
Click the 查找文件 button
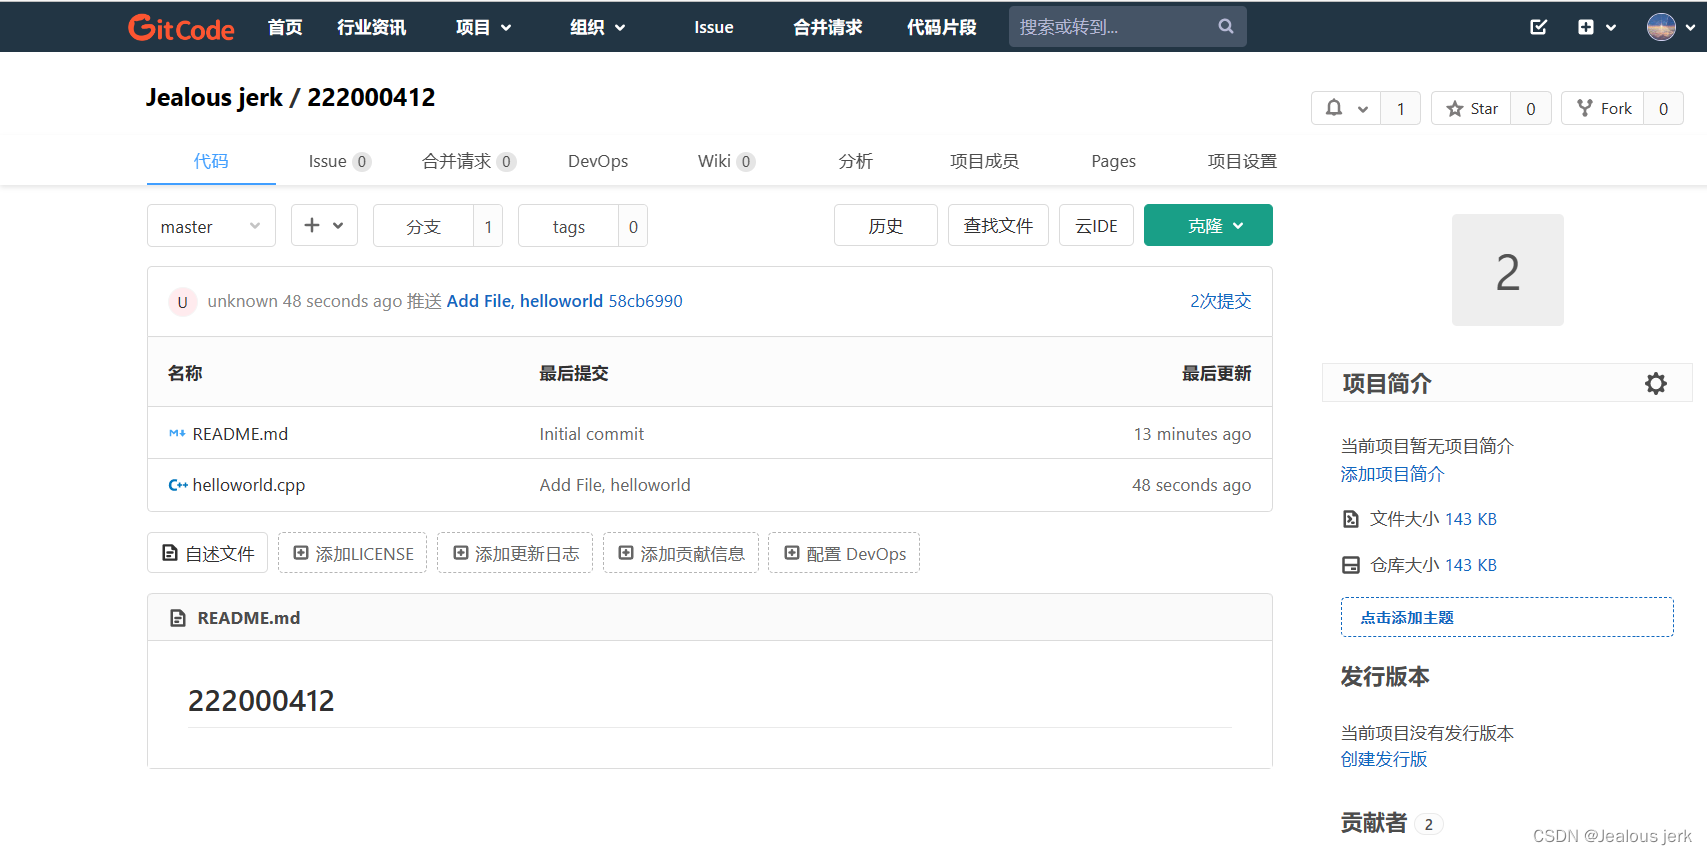(998, 225)
